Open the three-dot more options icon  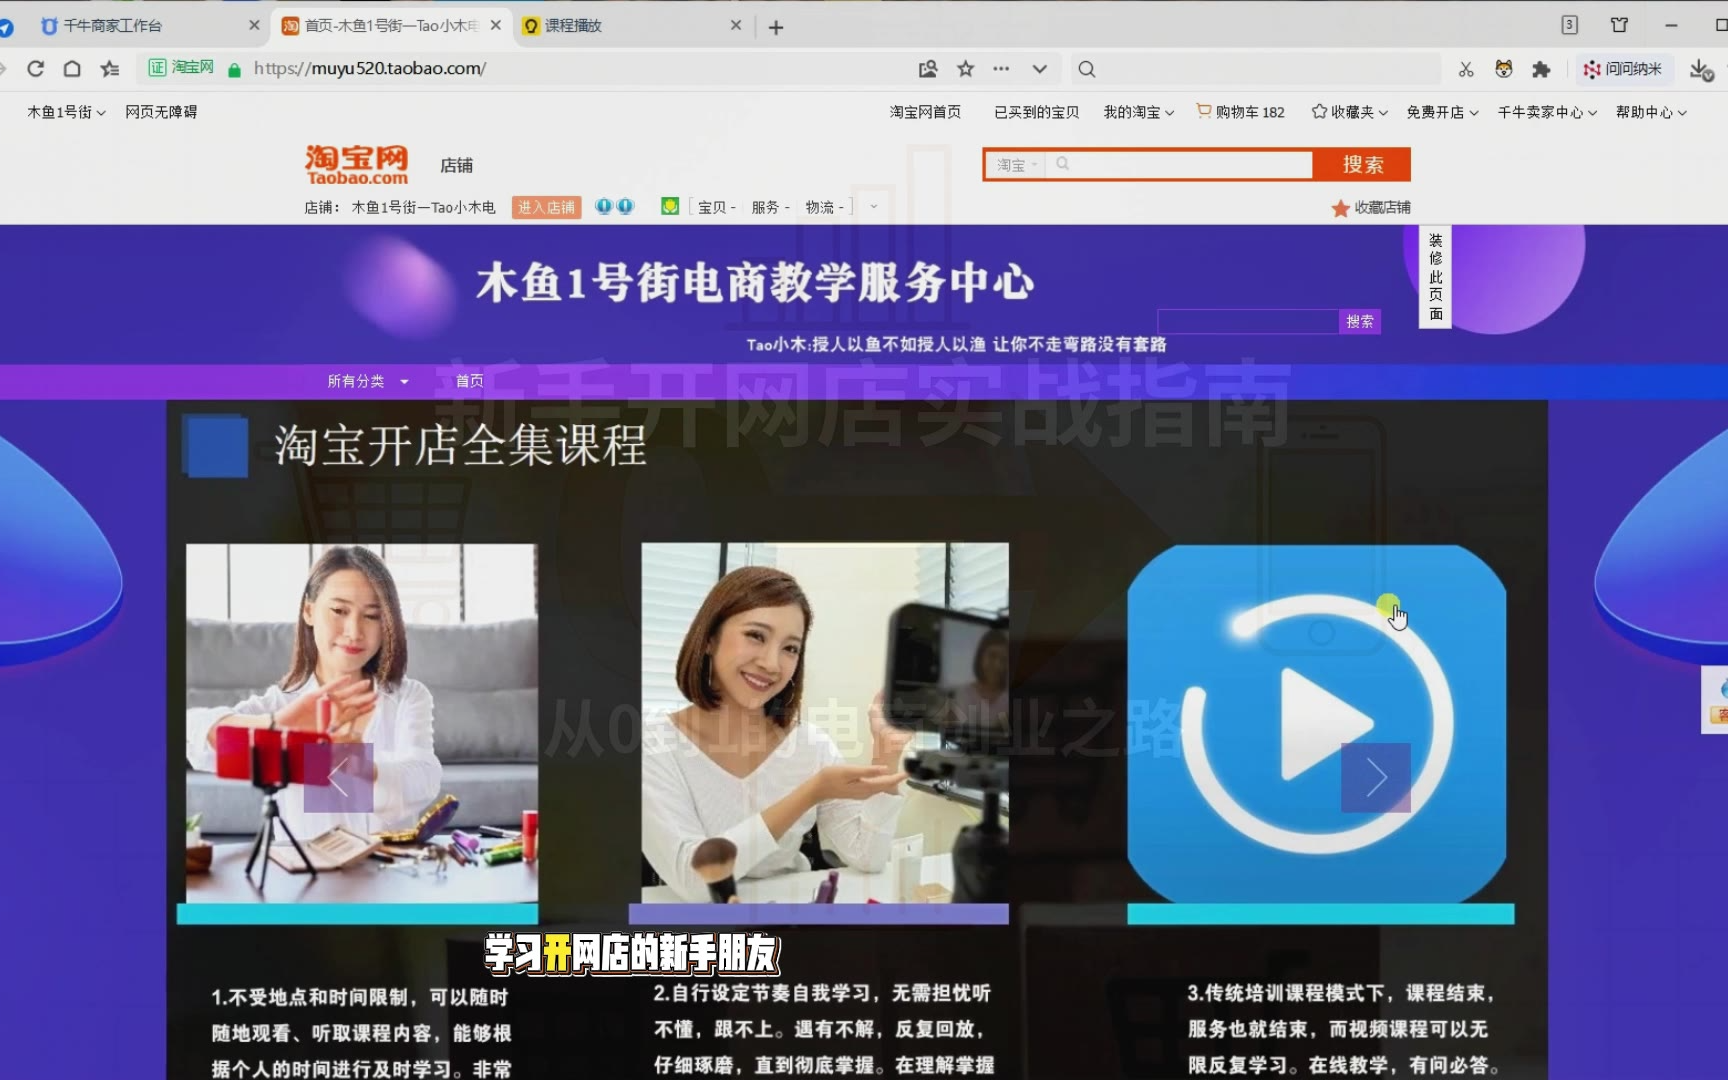click(x=1001, y=69)
